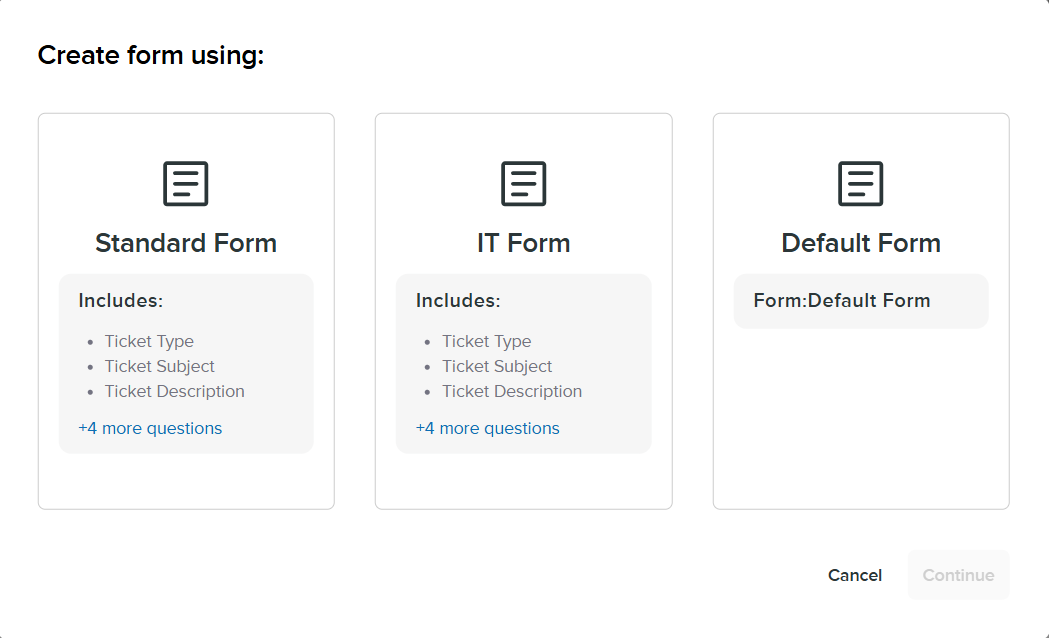Screen dimensions: 1049x638
Task: Click the IT Form document icon
Action: [523, 184]
